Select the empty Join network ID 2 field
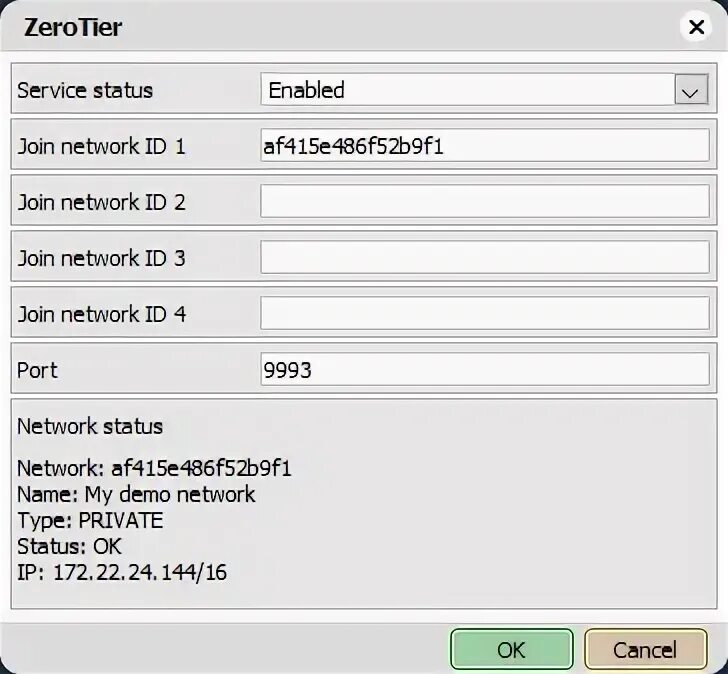This screenshot has height=674, width=728. (485, 201)
